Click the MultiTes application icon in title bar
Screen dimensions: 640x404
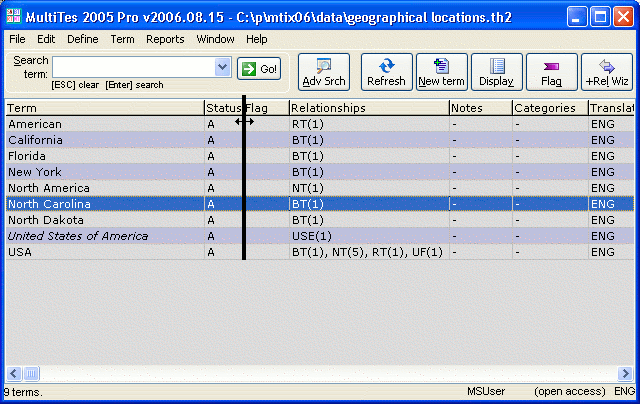click(13, 16)
